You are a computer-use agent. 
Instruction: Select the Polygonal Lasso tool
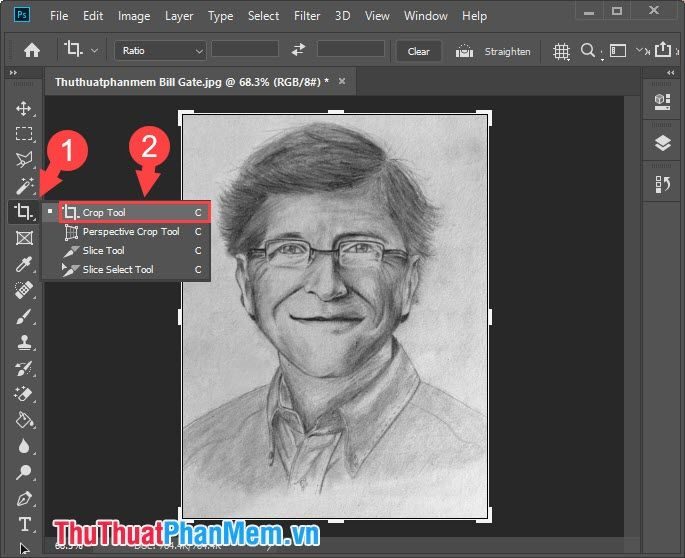pyautogui.click(x=24, y=159)
